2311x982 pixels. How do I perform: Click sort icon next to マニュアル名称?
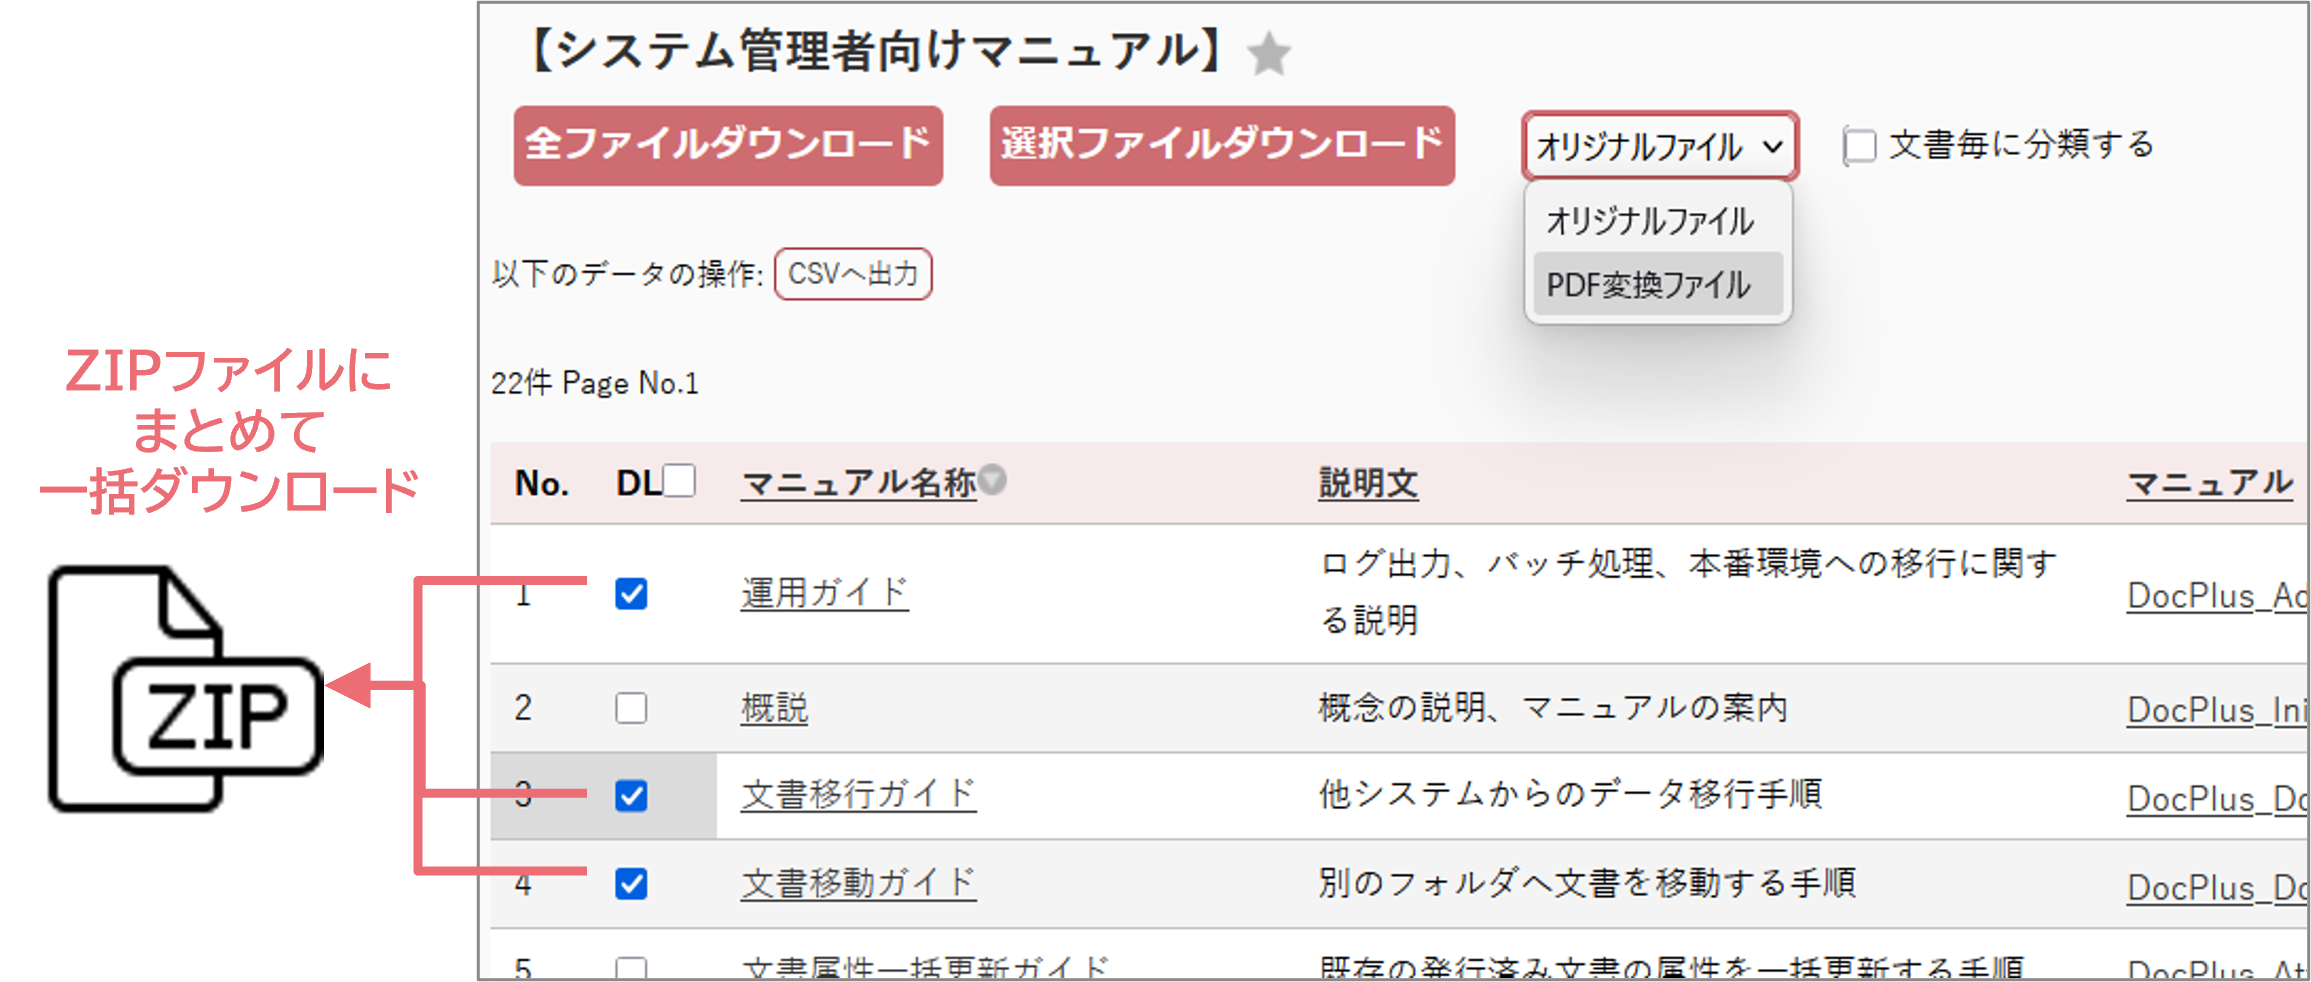992,480
